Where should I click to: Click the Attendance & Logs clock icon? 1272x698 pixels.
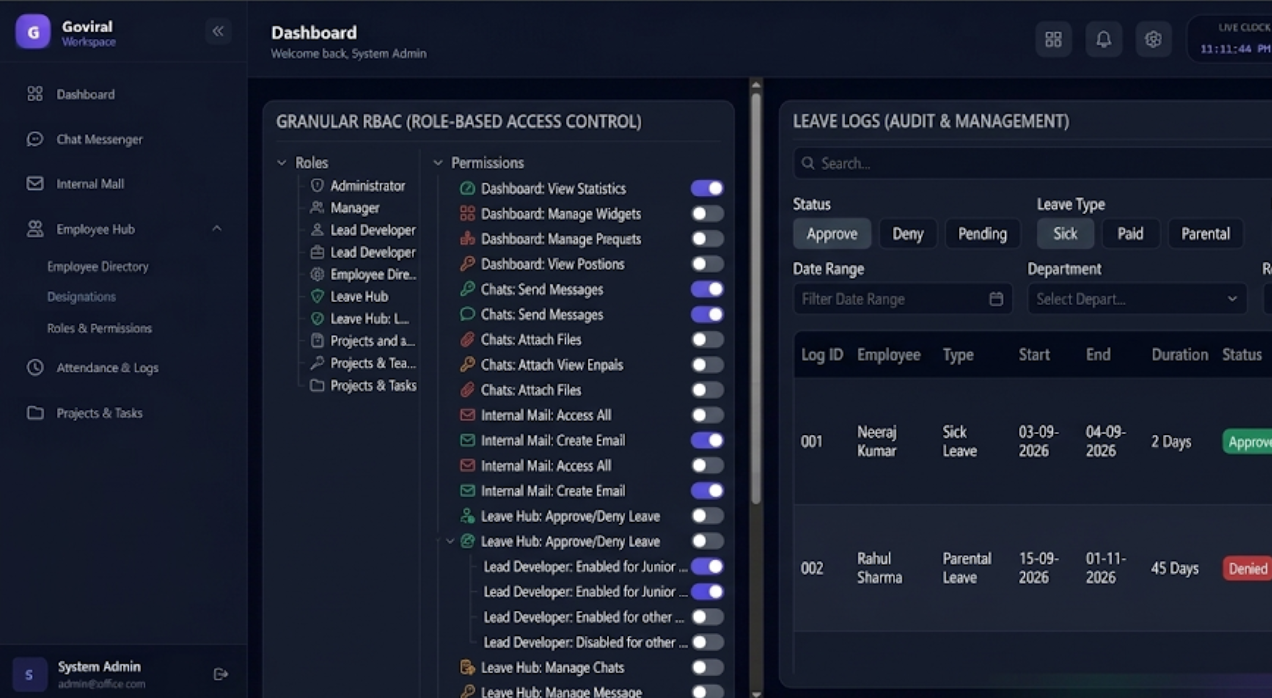click(35, 368)
